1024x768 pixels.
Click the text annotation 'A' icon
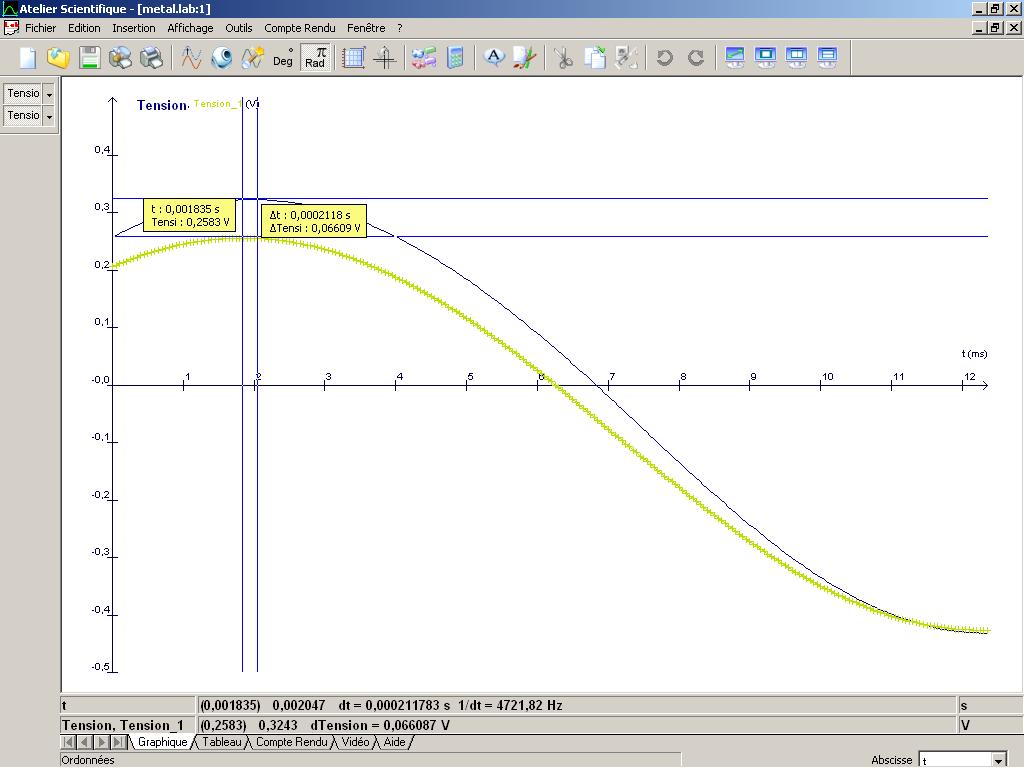tap(494, 58)
